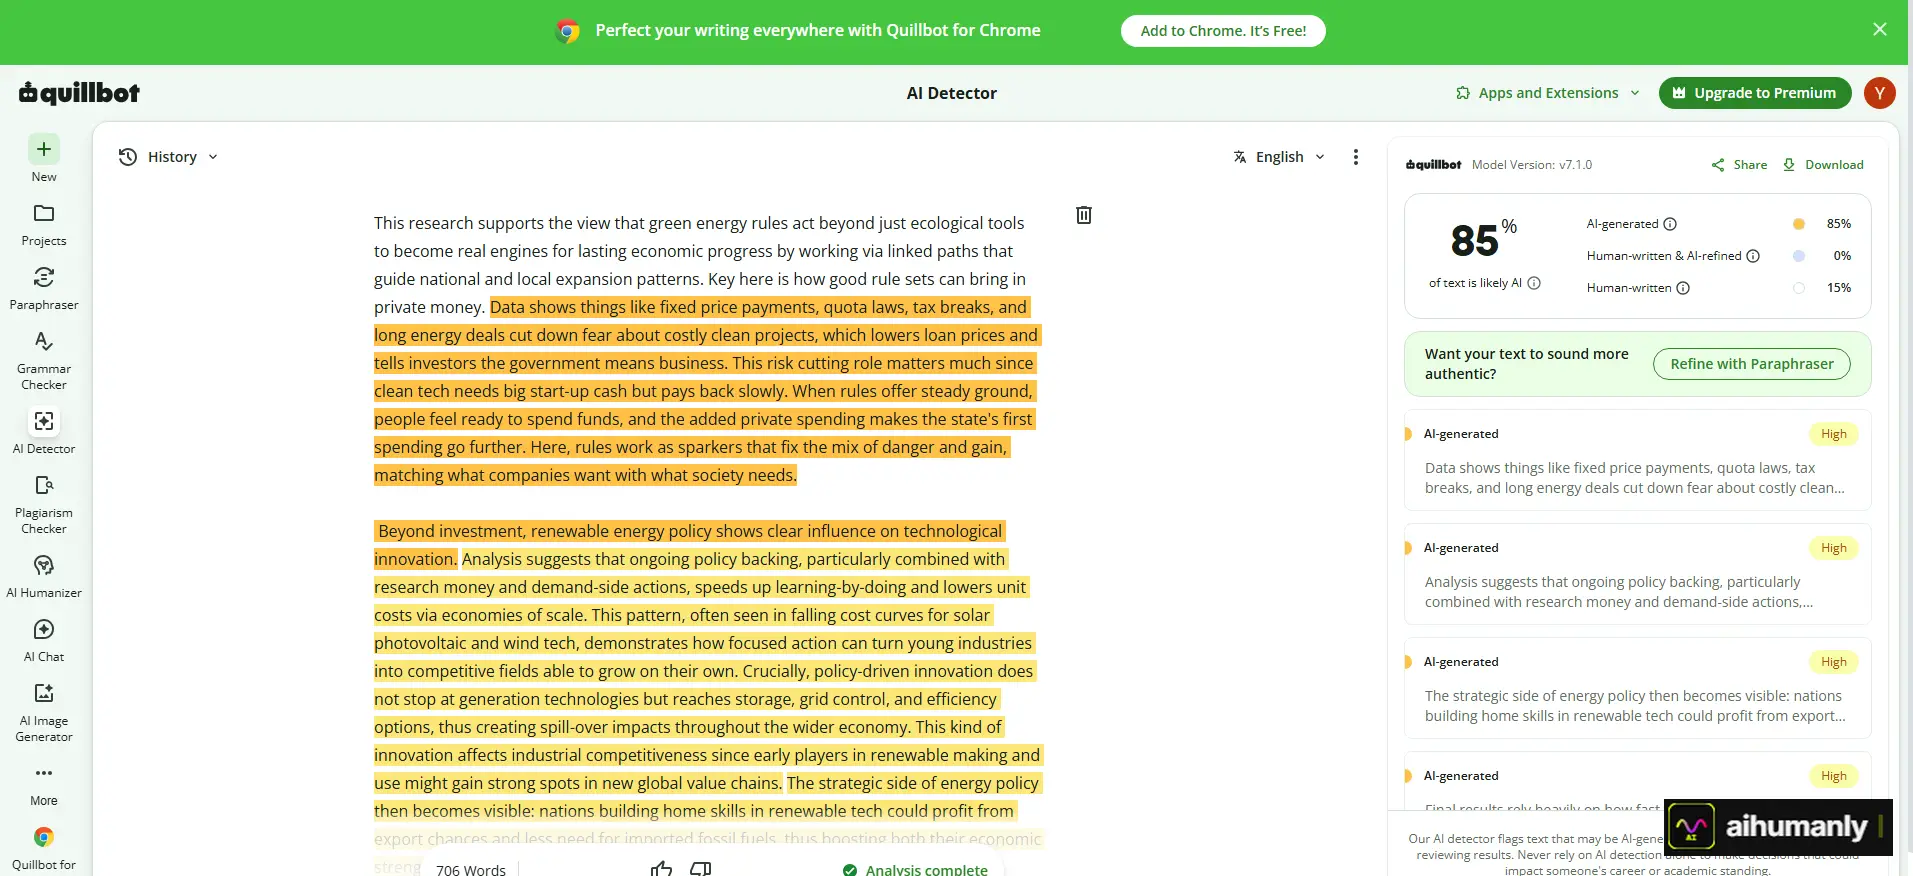This screenshot has height=876, width=1913.
Task: Click the Model Version: v7.1.0 text
Action: tap(1532, 165)
